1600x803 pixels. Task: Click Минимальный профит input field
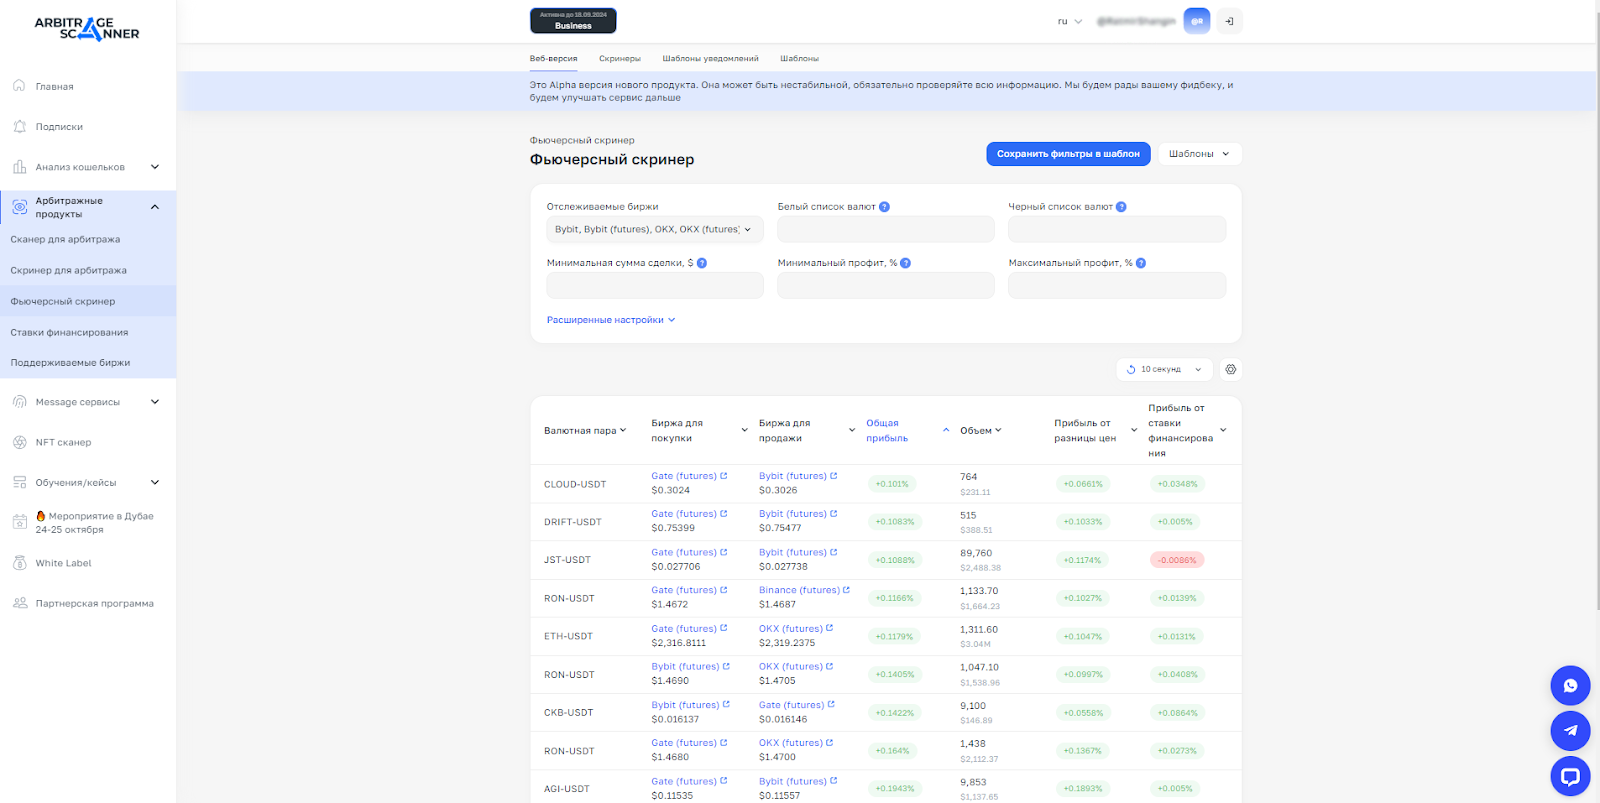click(x=886, y=285)
